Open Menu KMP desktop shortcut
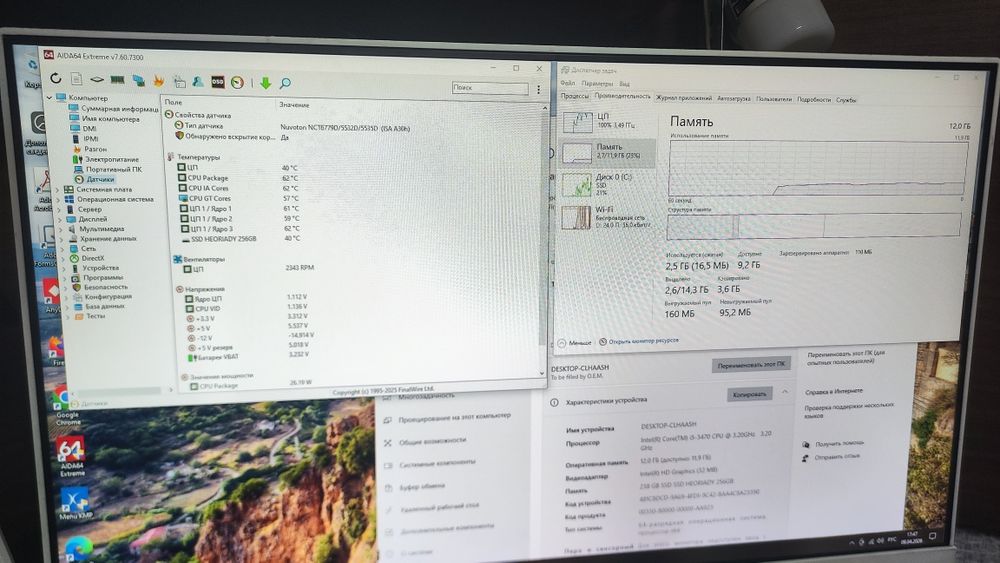1000x563 pixels. [75, 504]
